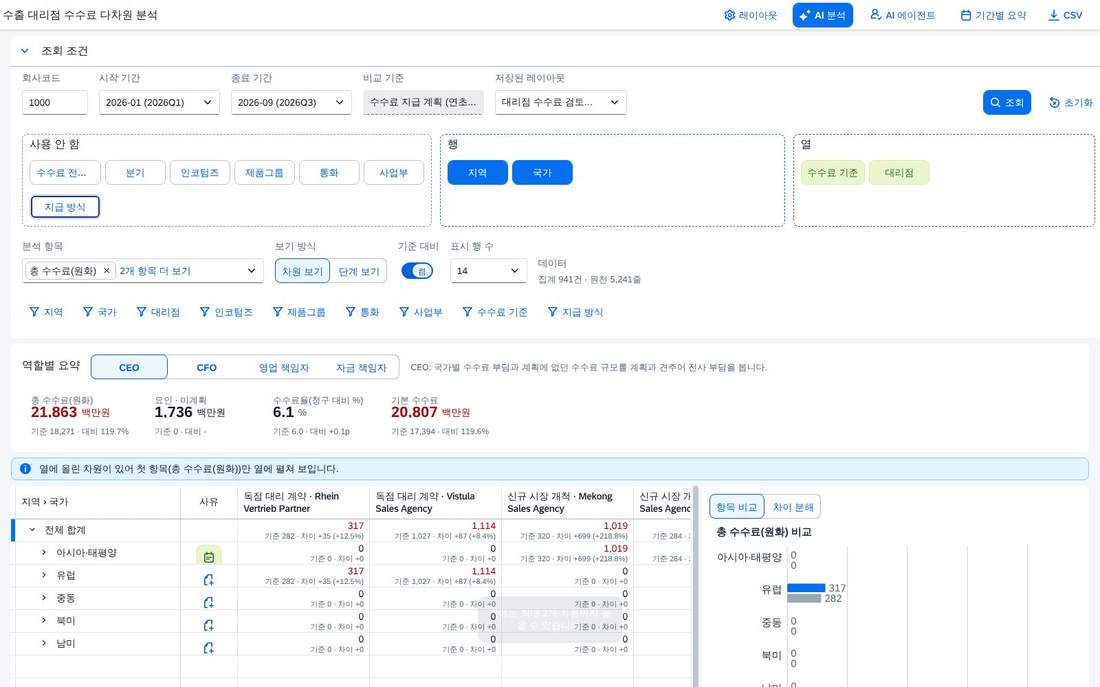
Task: Toggle the 지역 row dimension chip
Action: coord(478,173)
